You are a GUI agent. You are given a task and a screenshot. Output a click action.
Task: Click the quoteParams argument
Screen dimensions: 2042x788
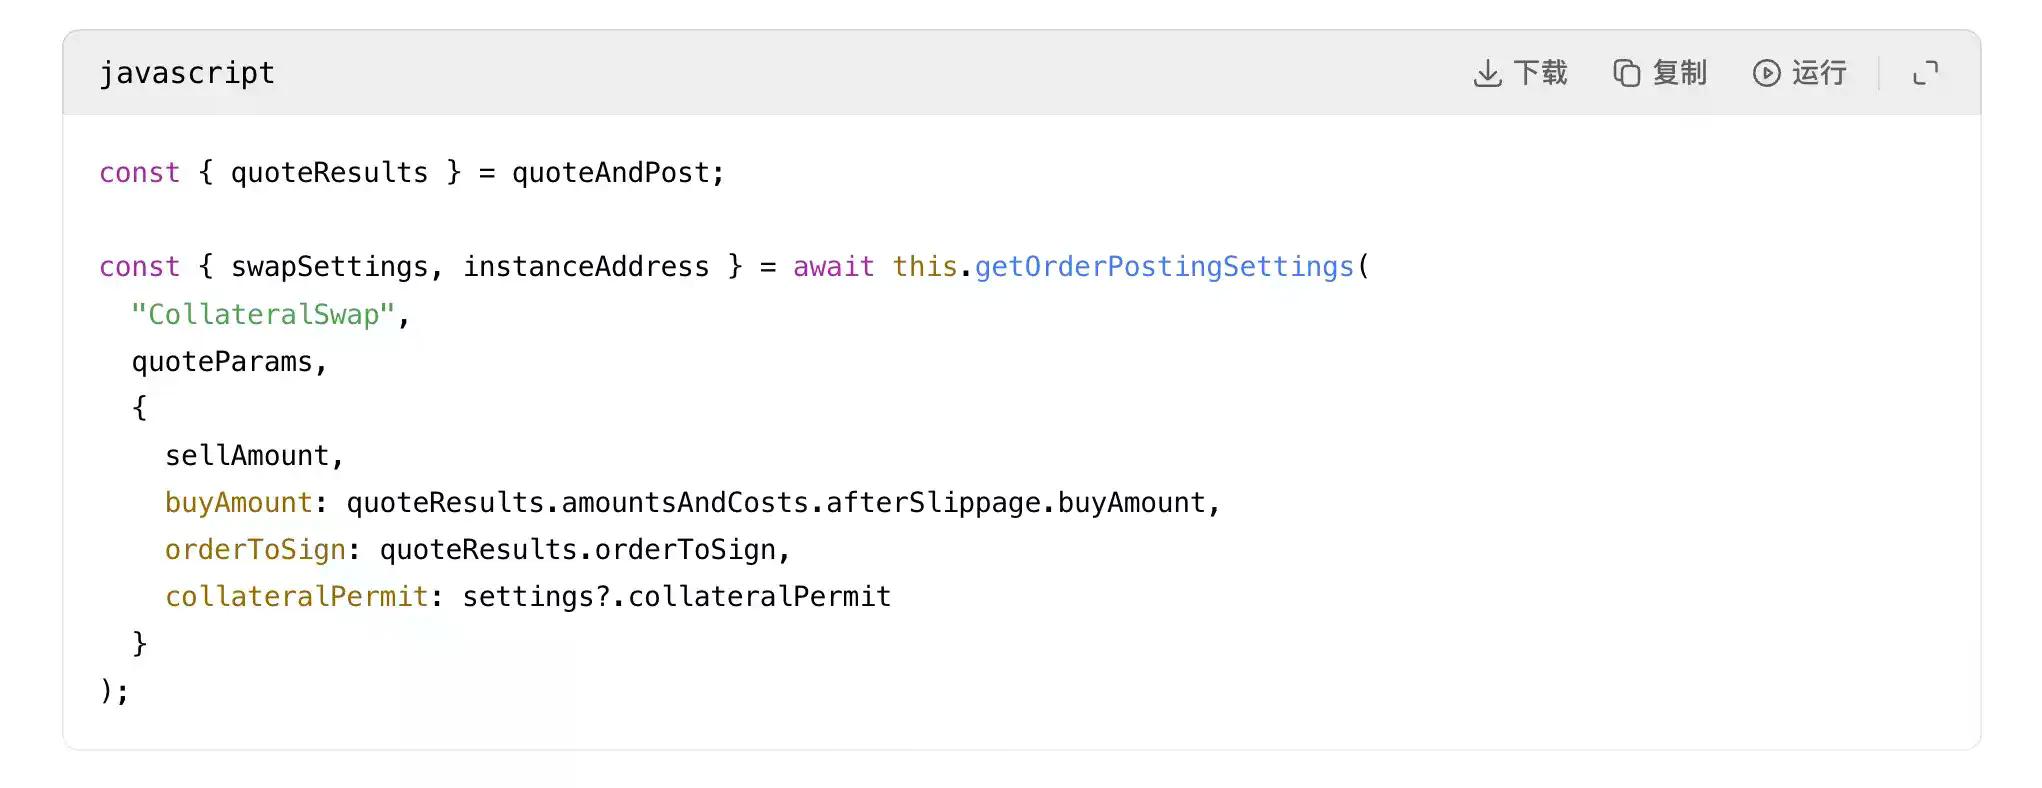(x=222, y=362)
